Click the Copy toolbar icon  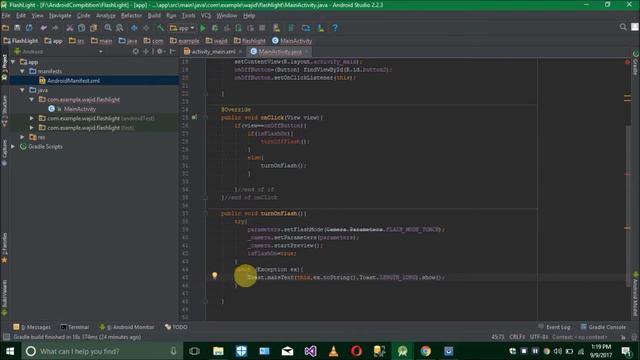pos(82,28)
